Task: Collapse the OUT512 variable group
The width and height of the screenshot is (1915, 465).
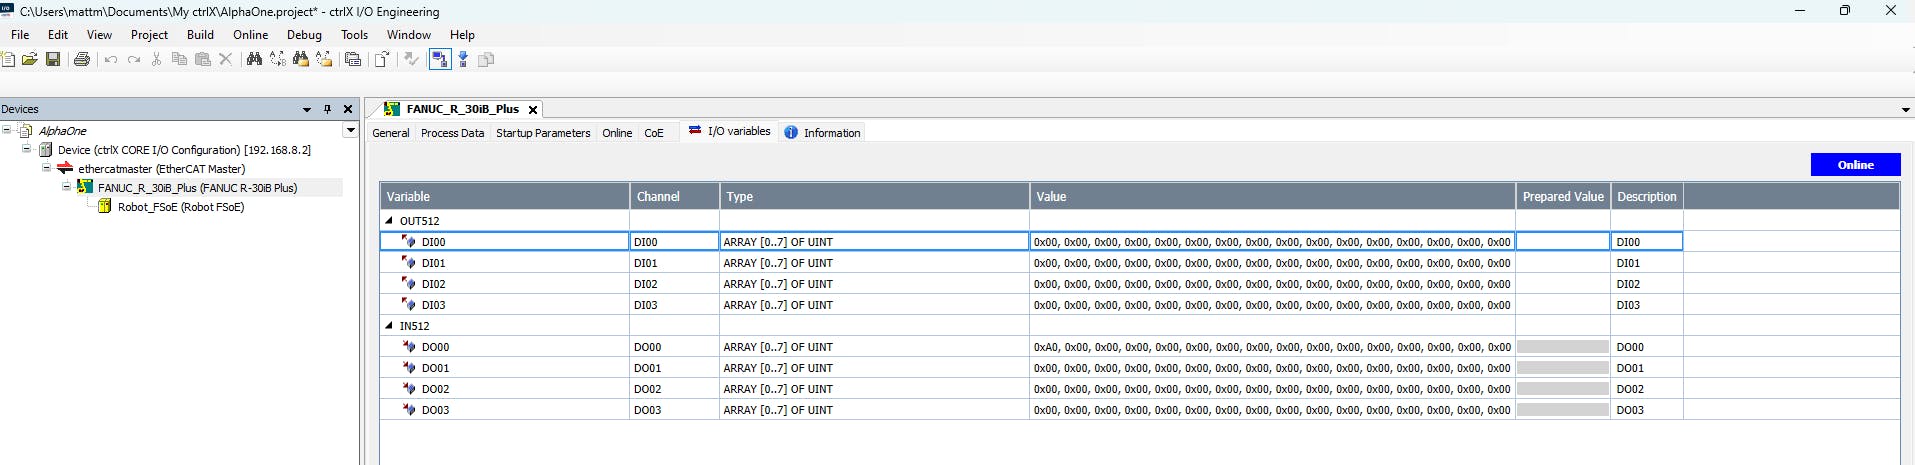Action: pyautogui.click(x=389, y=221)
